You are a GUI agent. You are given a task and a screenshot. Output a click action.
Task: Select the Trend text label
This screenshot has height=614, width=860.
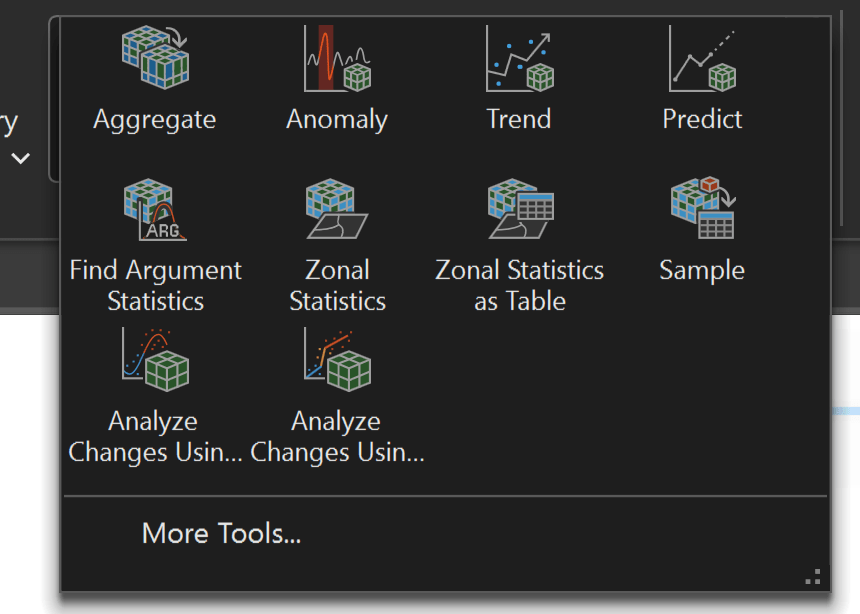519,120
